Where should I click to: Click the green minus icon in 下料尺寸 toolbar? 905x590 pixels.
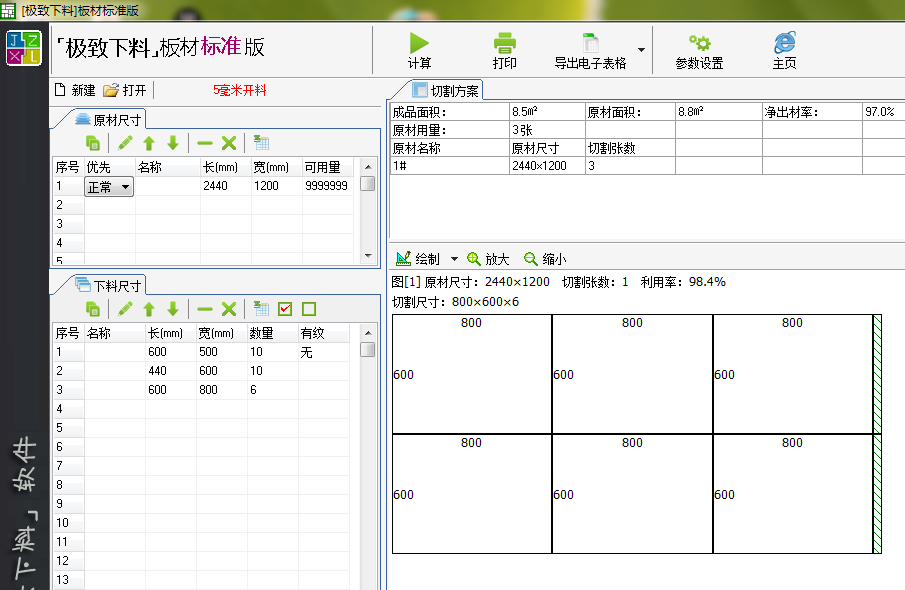(x=204, y=309)
